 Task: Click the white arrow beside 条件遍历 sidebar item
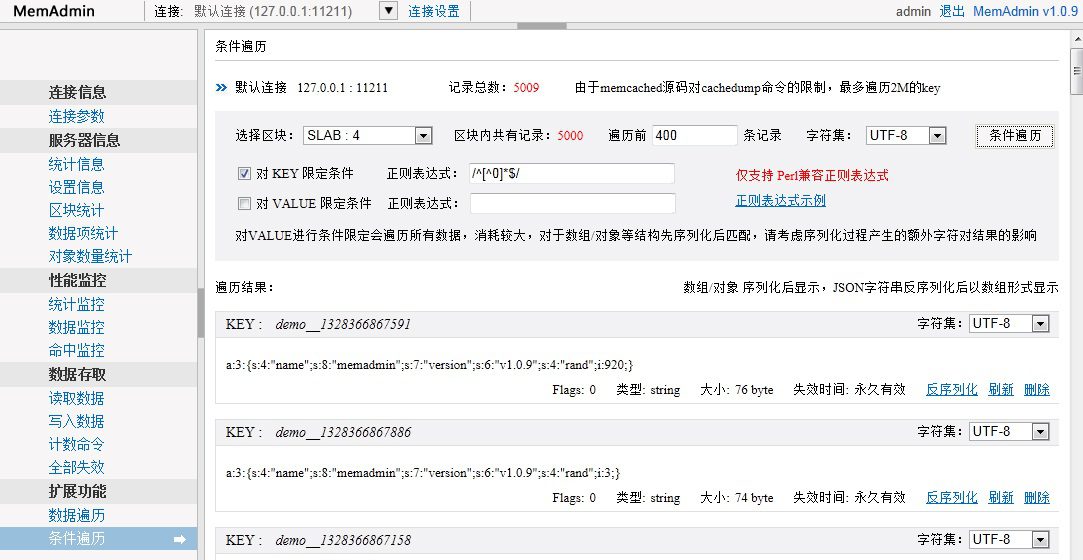[x=180, y=540]
